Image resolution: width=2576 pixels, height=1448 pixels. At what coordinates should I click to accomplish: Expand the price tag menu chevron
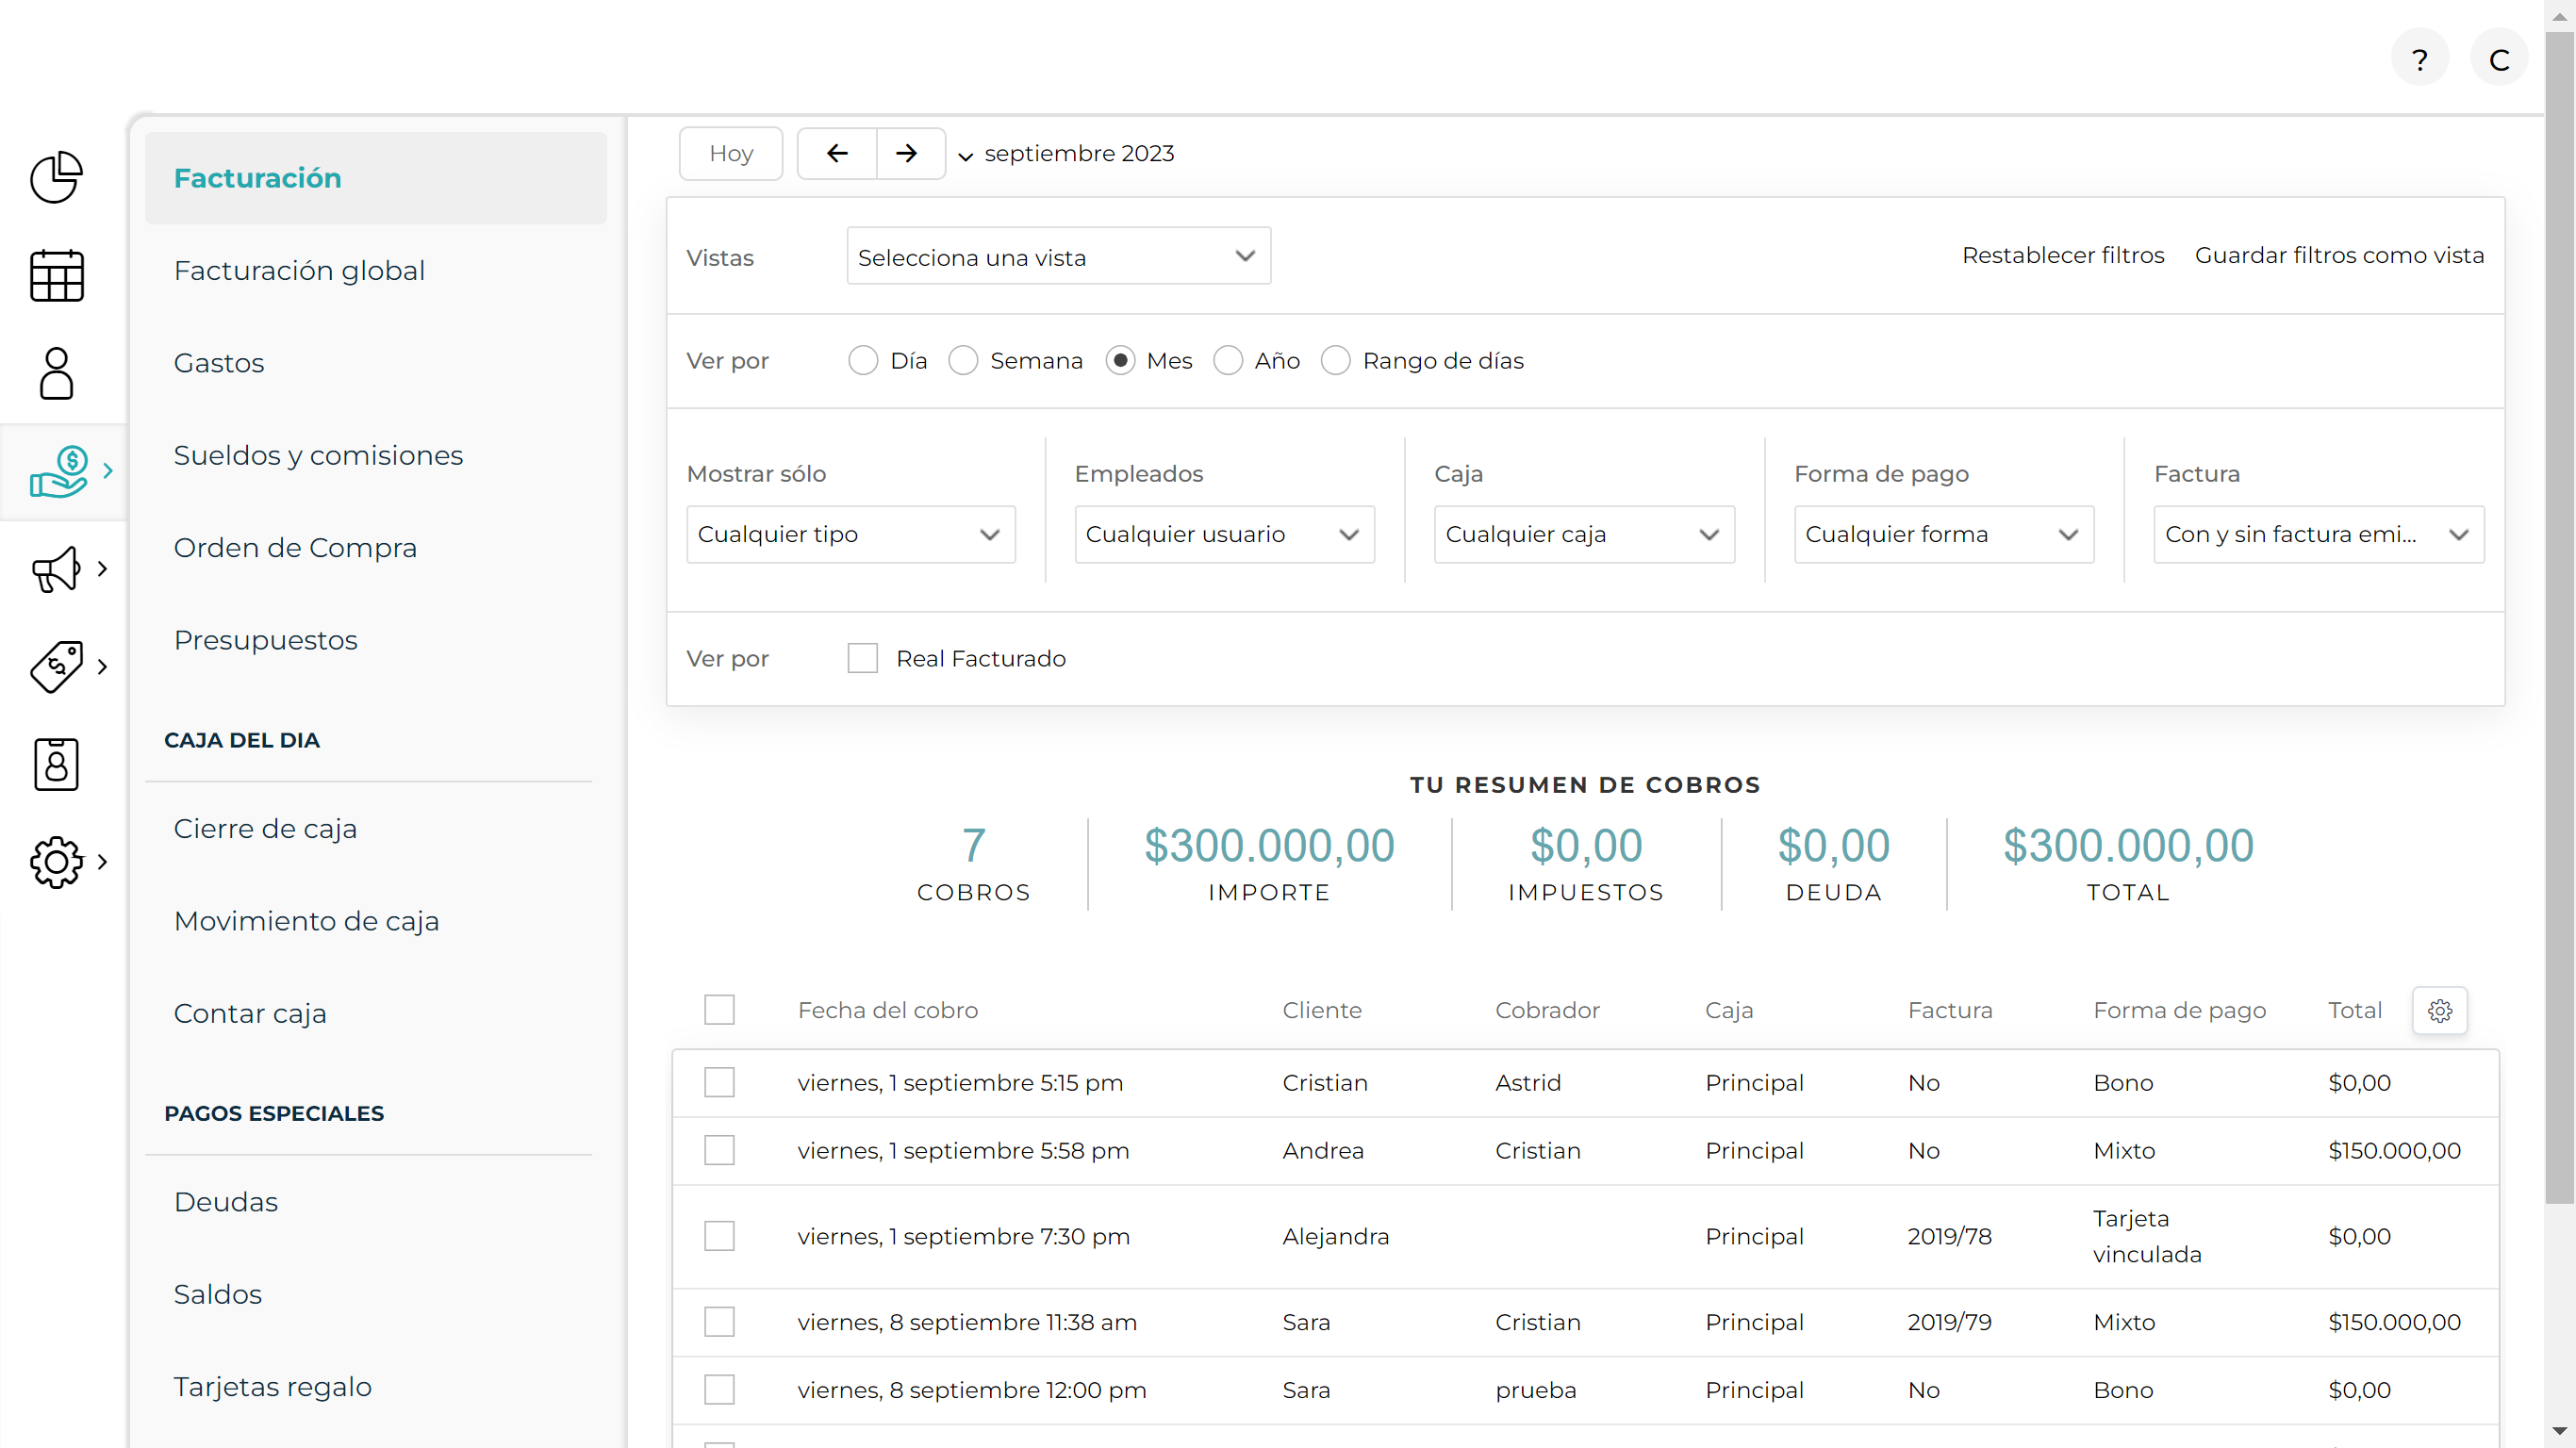(102, 666)
